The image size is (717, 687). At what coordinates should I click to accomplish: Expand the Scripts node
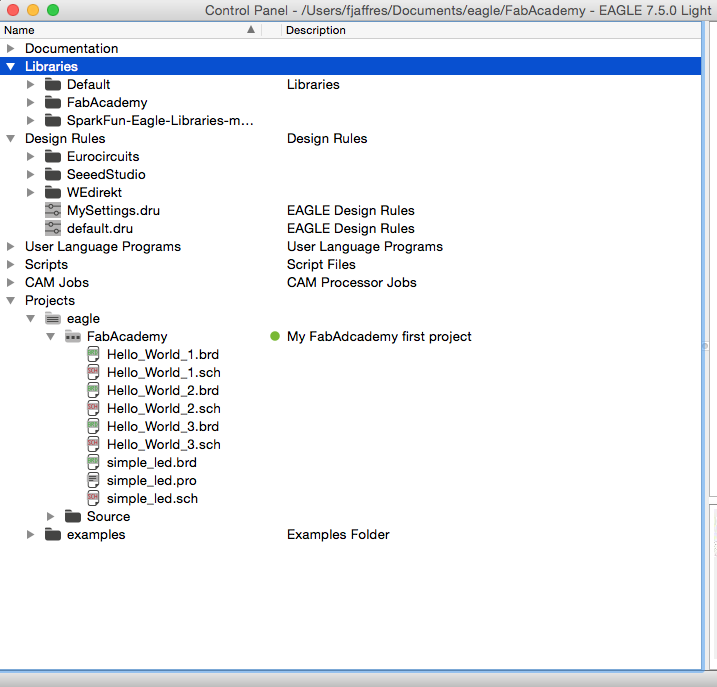(x=11, y=264)
